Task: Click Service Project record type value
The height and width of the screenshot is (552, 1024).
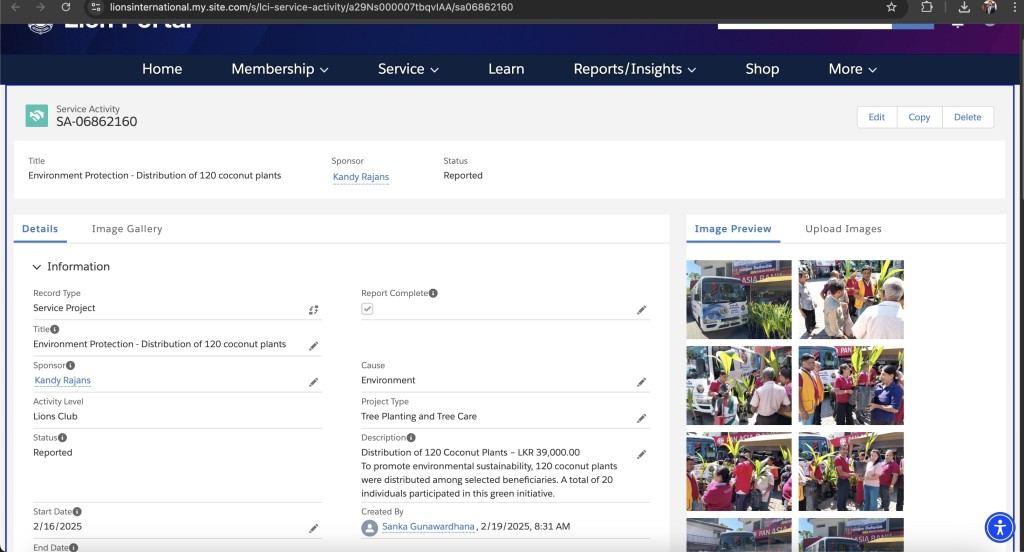Action: tap(64, 308)
